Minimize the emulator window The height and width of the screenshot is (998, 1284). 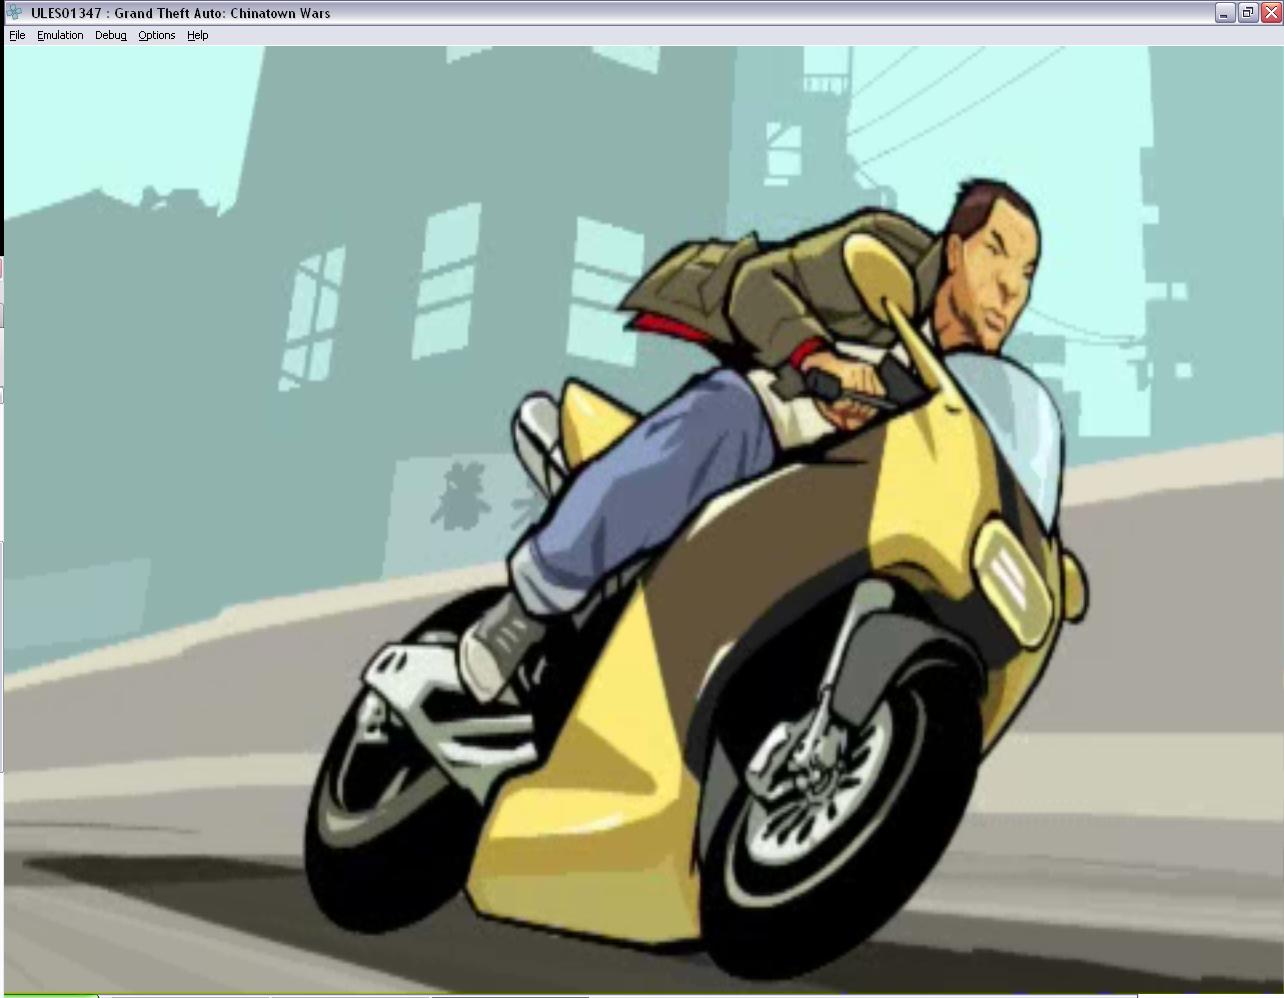[x=1224, y=13]
